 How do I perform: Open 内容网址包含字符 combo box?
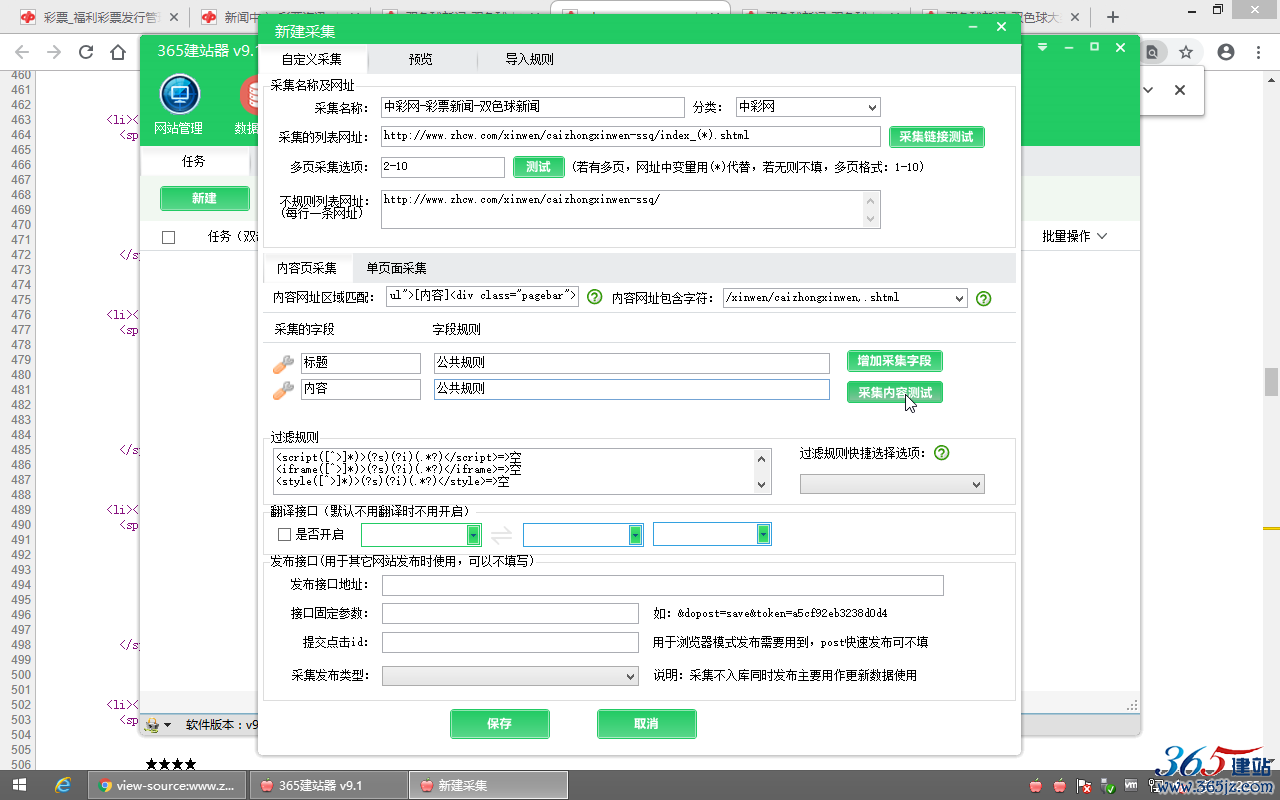point(845,298)
